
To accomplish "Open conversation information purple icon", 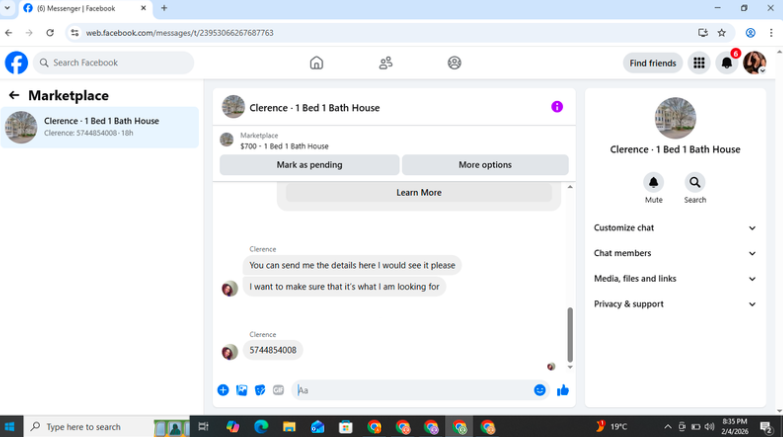I will [557, 107].
